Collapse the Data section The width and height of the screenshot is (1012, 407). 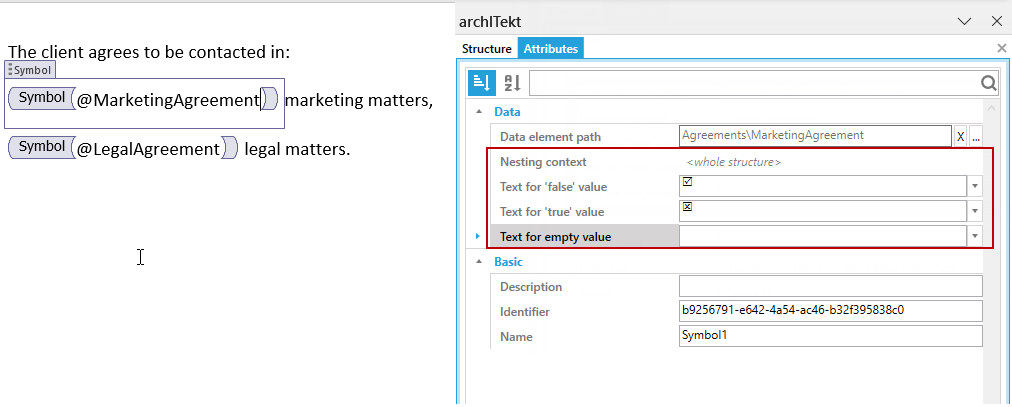(479, 111)
